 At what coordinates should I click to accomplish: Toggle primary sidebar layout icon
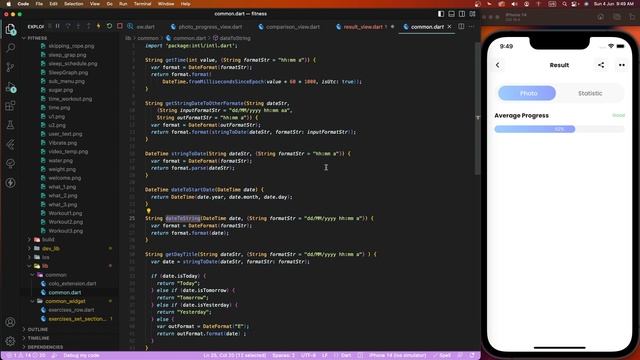click(441, 14)
